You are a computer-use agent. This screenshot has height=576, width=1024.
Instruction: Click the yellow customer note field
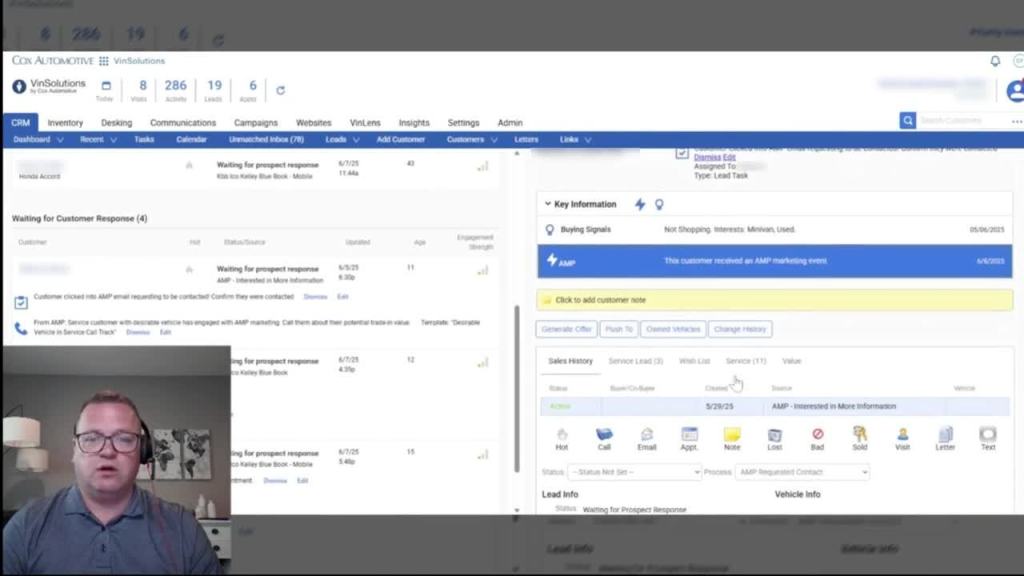coord(775,300)
